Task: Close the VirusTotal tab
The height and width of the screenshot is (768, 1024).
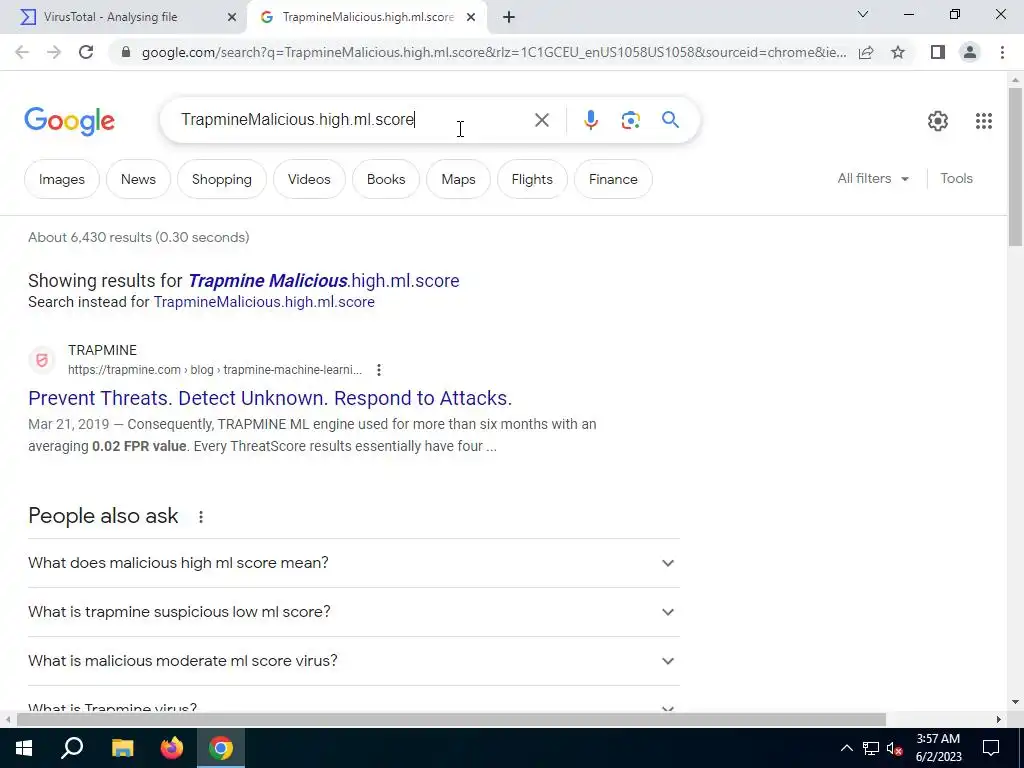Action: (232, 18)
